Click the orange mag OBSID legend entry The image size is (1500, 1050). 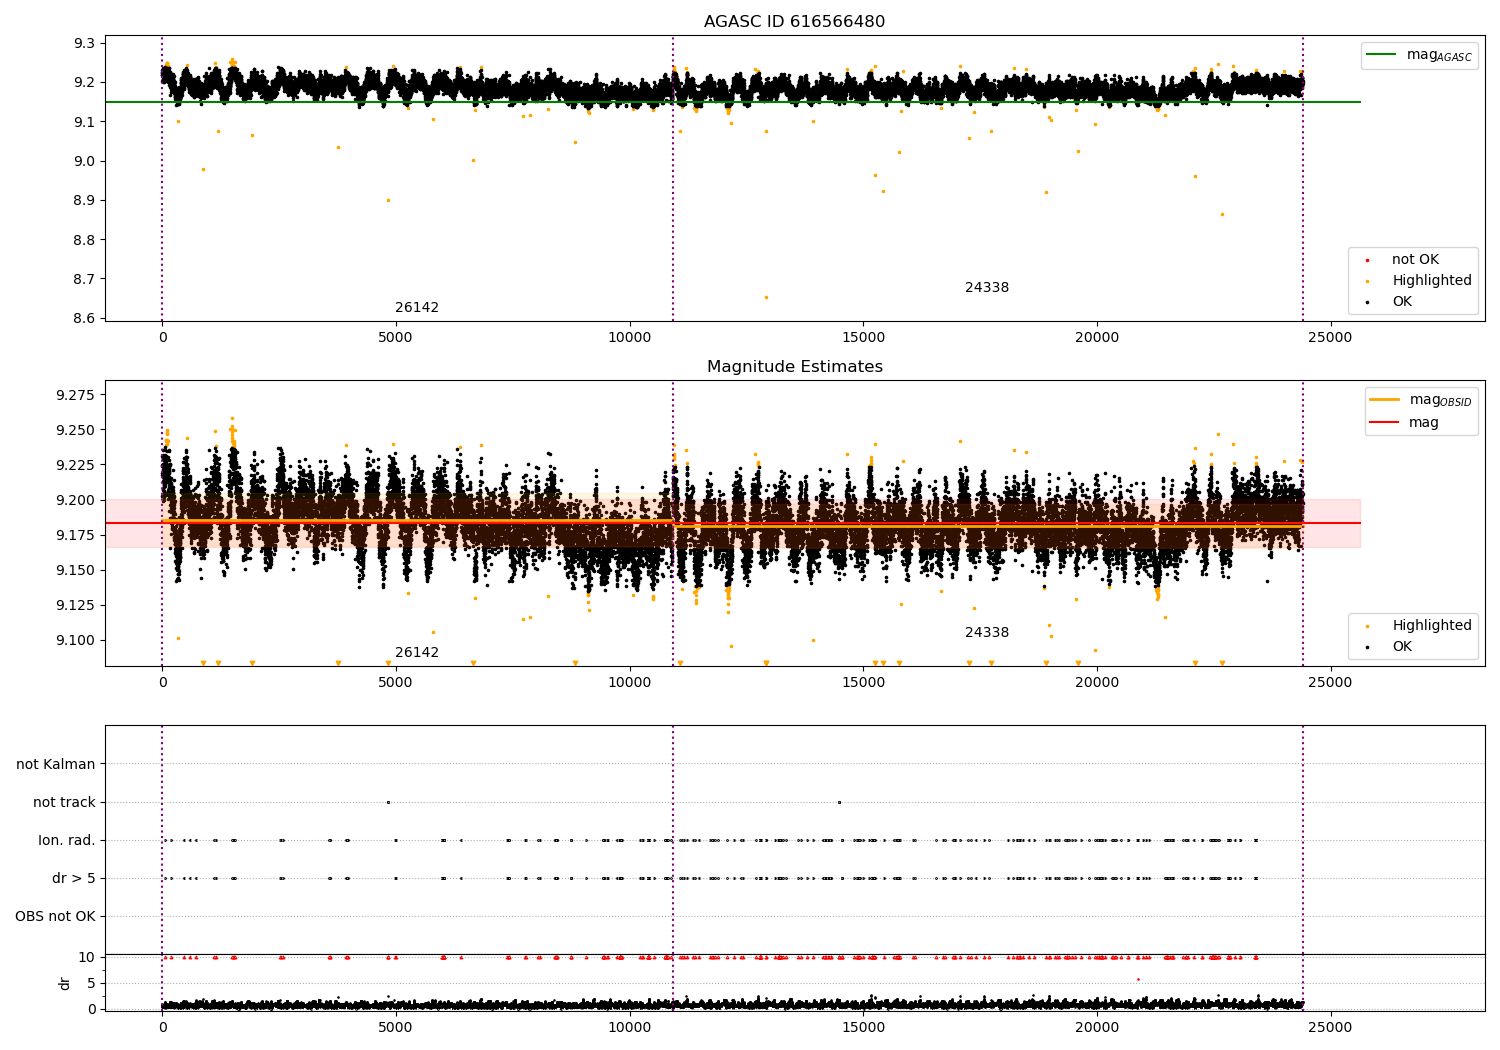coord(1421,400)
